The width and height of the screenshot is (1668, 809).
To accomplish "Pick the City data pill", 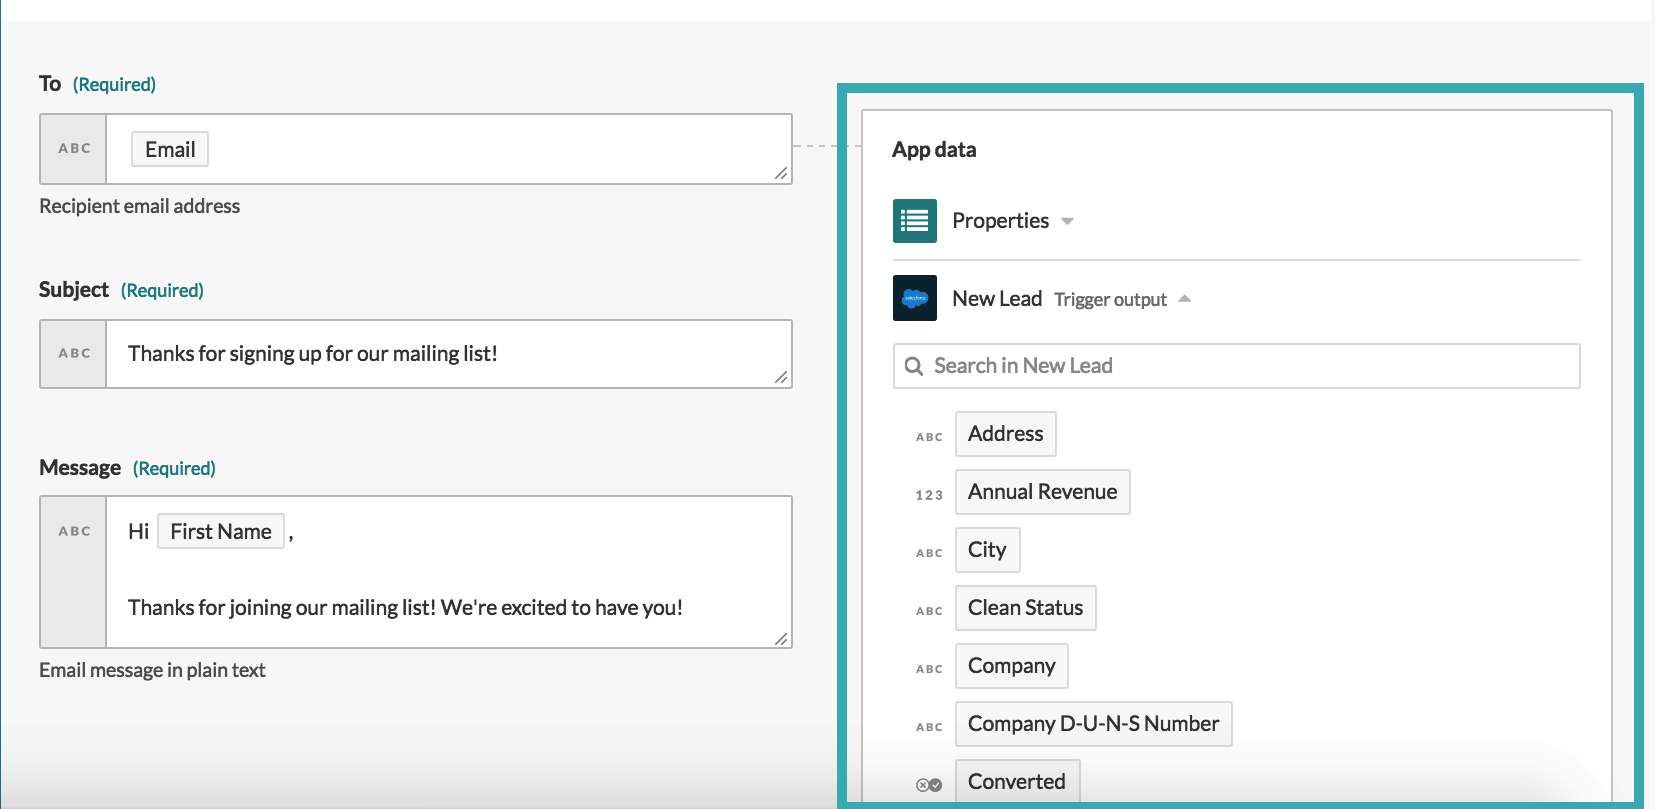I will 987,550.
